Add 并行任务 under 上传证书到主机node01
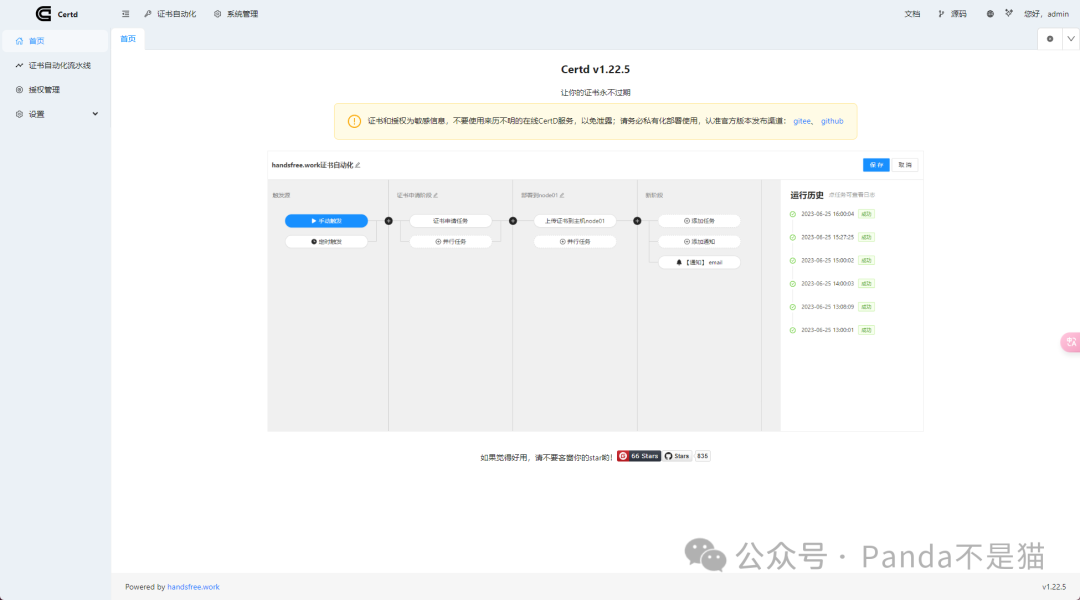 [x=575, y=242]
